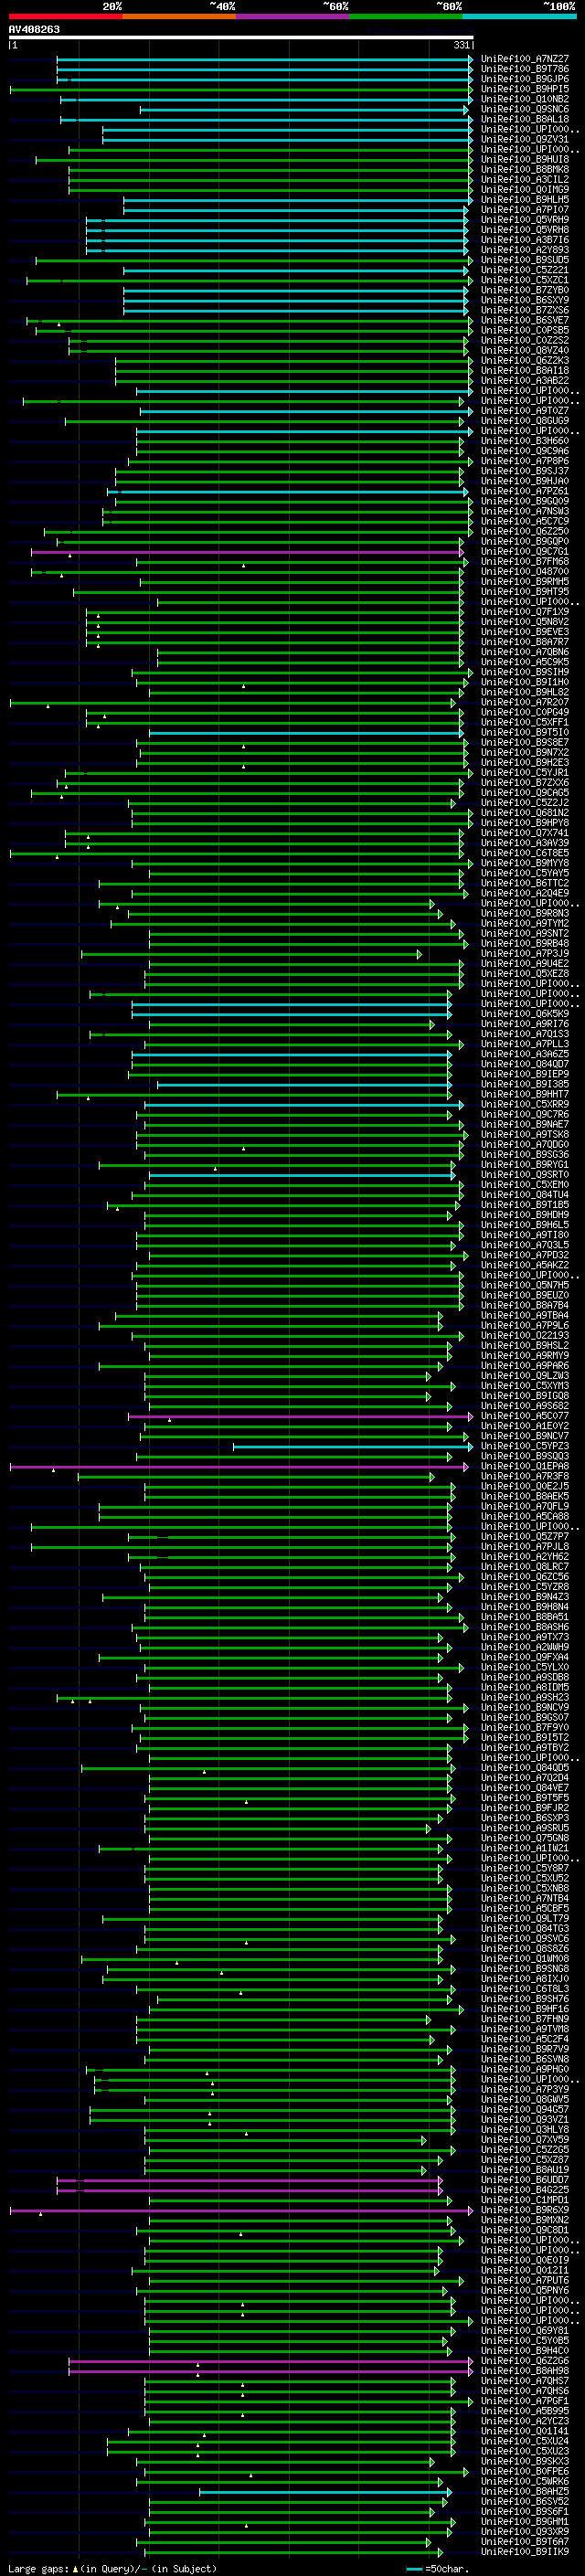Click the UniRef100_A3CIL2 label
Viewport: 585px width, 2576px height.
(x=524, y=179)
